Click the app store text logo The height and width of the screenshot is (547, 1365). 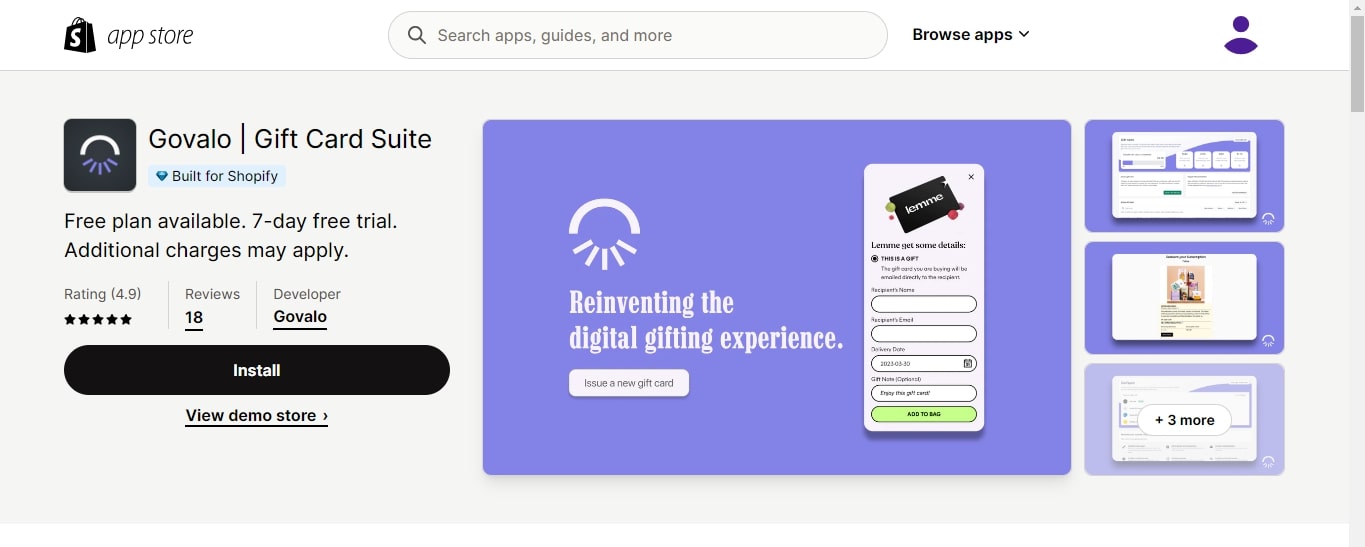pyautogui.click(x=150, y=36)
